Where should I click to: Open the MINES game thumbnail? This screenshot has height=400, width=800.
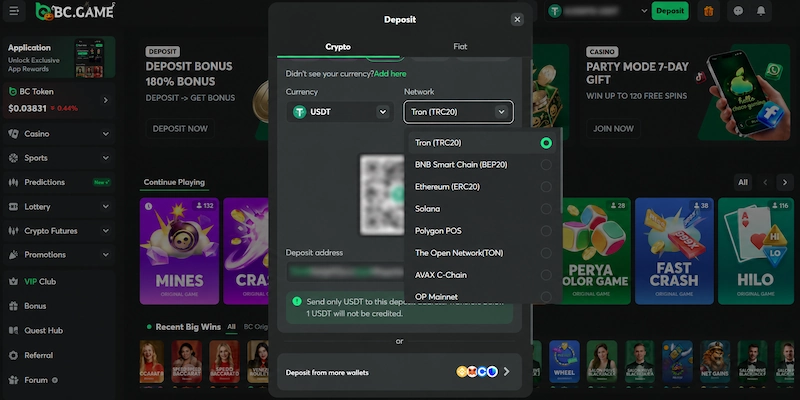click(180, 251)
